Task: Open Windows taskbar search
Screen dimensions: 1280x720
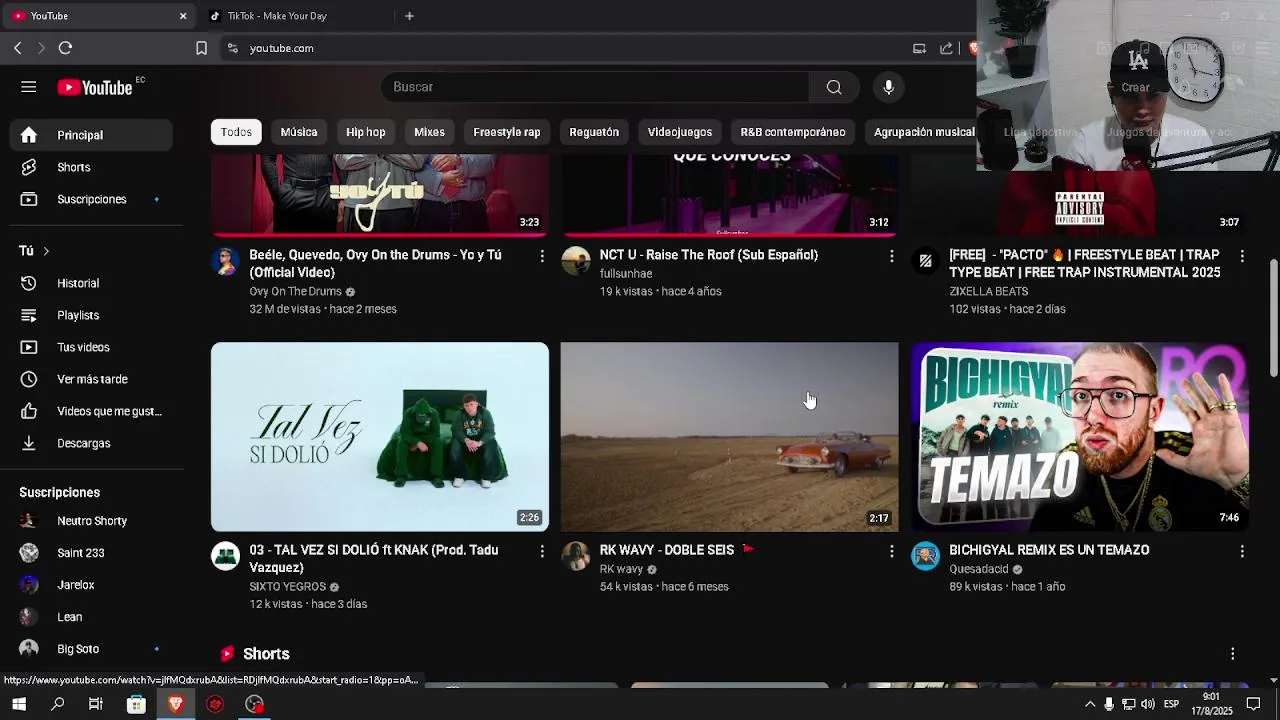Action: (58, 704)
